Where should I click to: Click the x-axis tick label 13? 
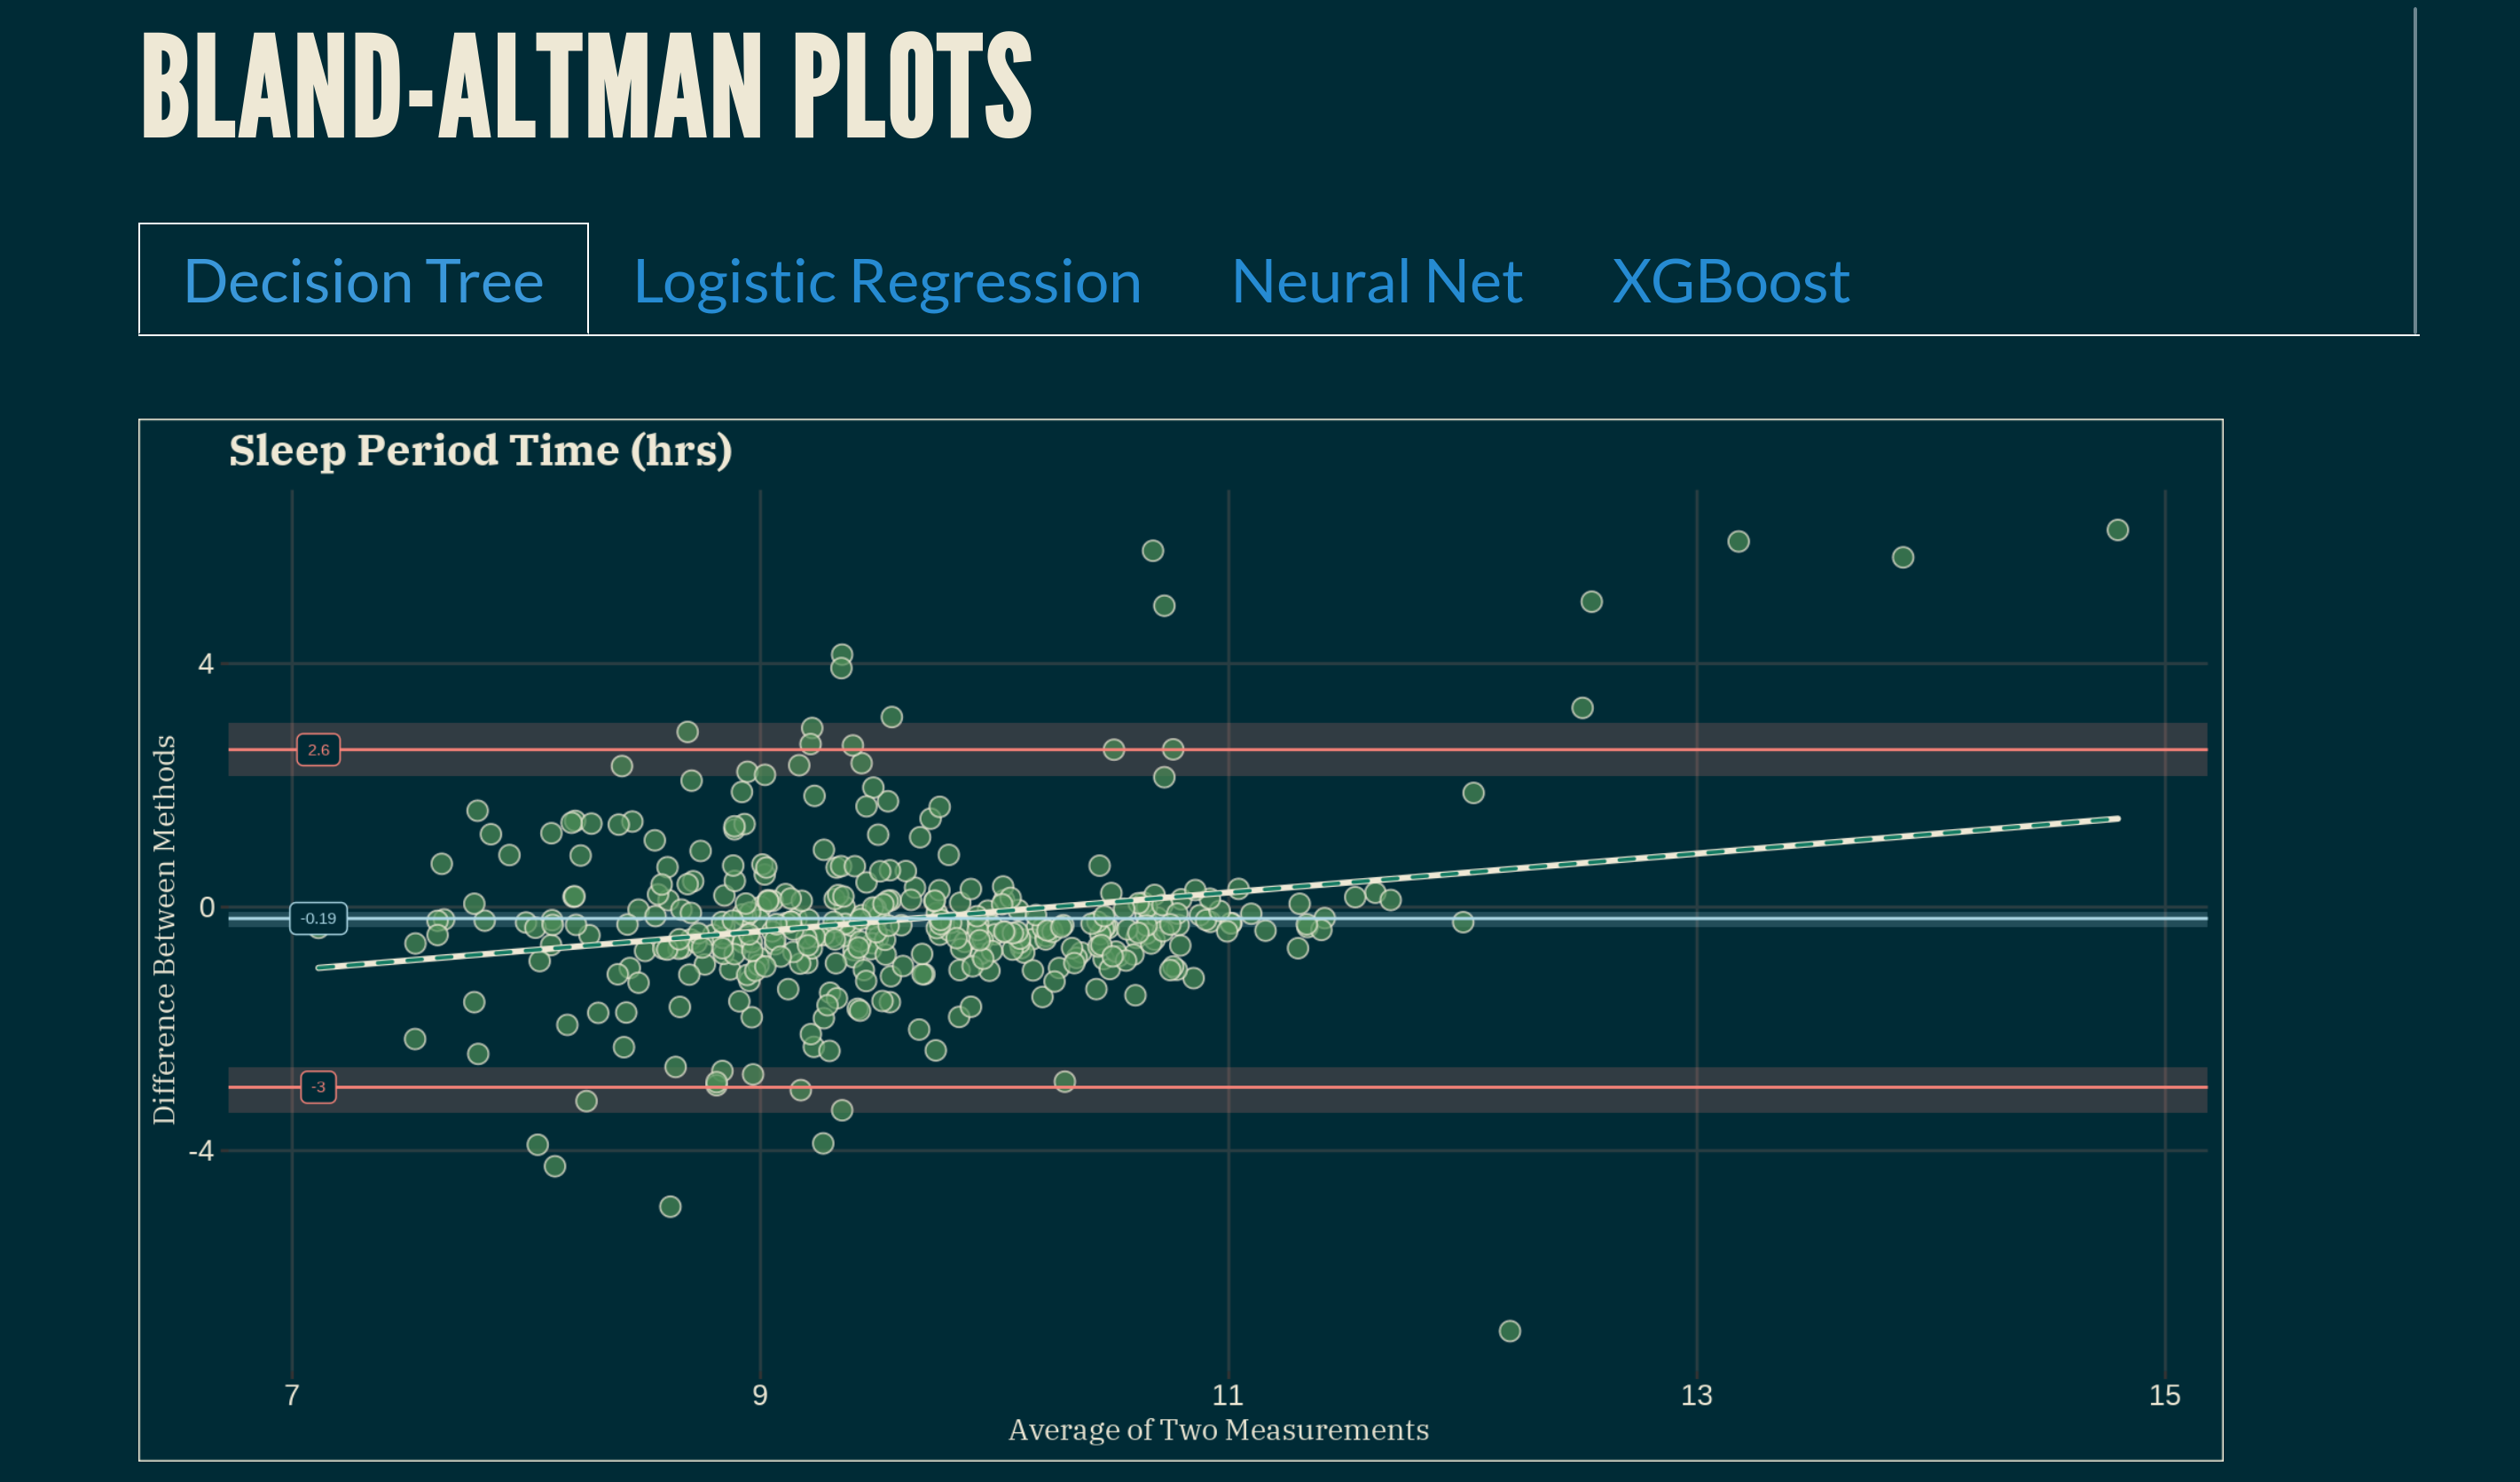click(1696, 1395)
